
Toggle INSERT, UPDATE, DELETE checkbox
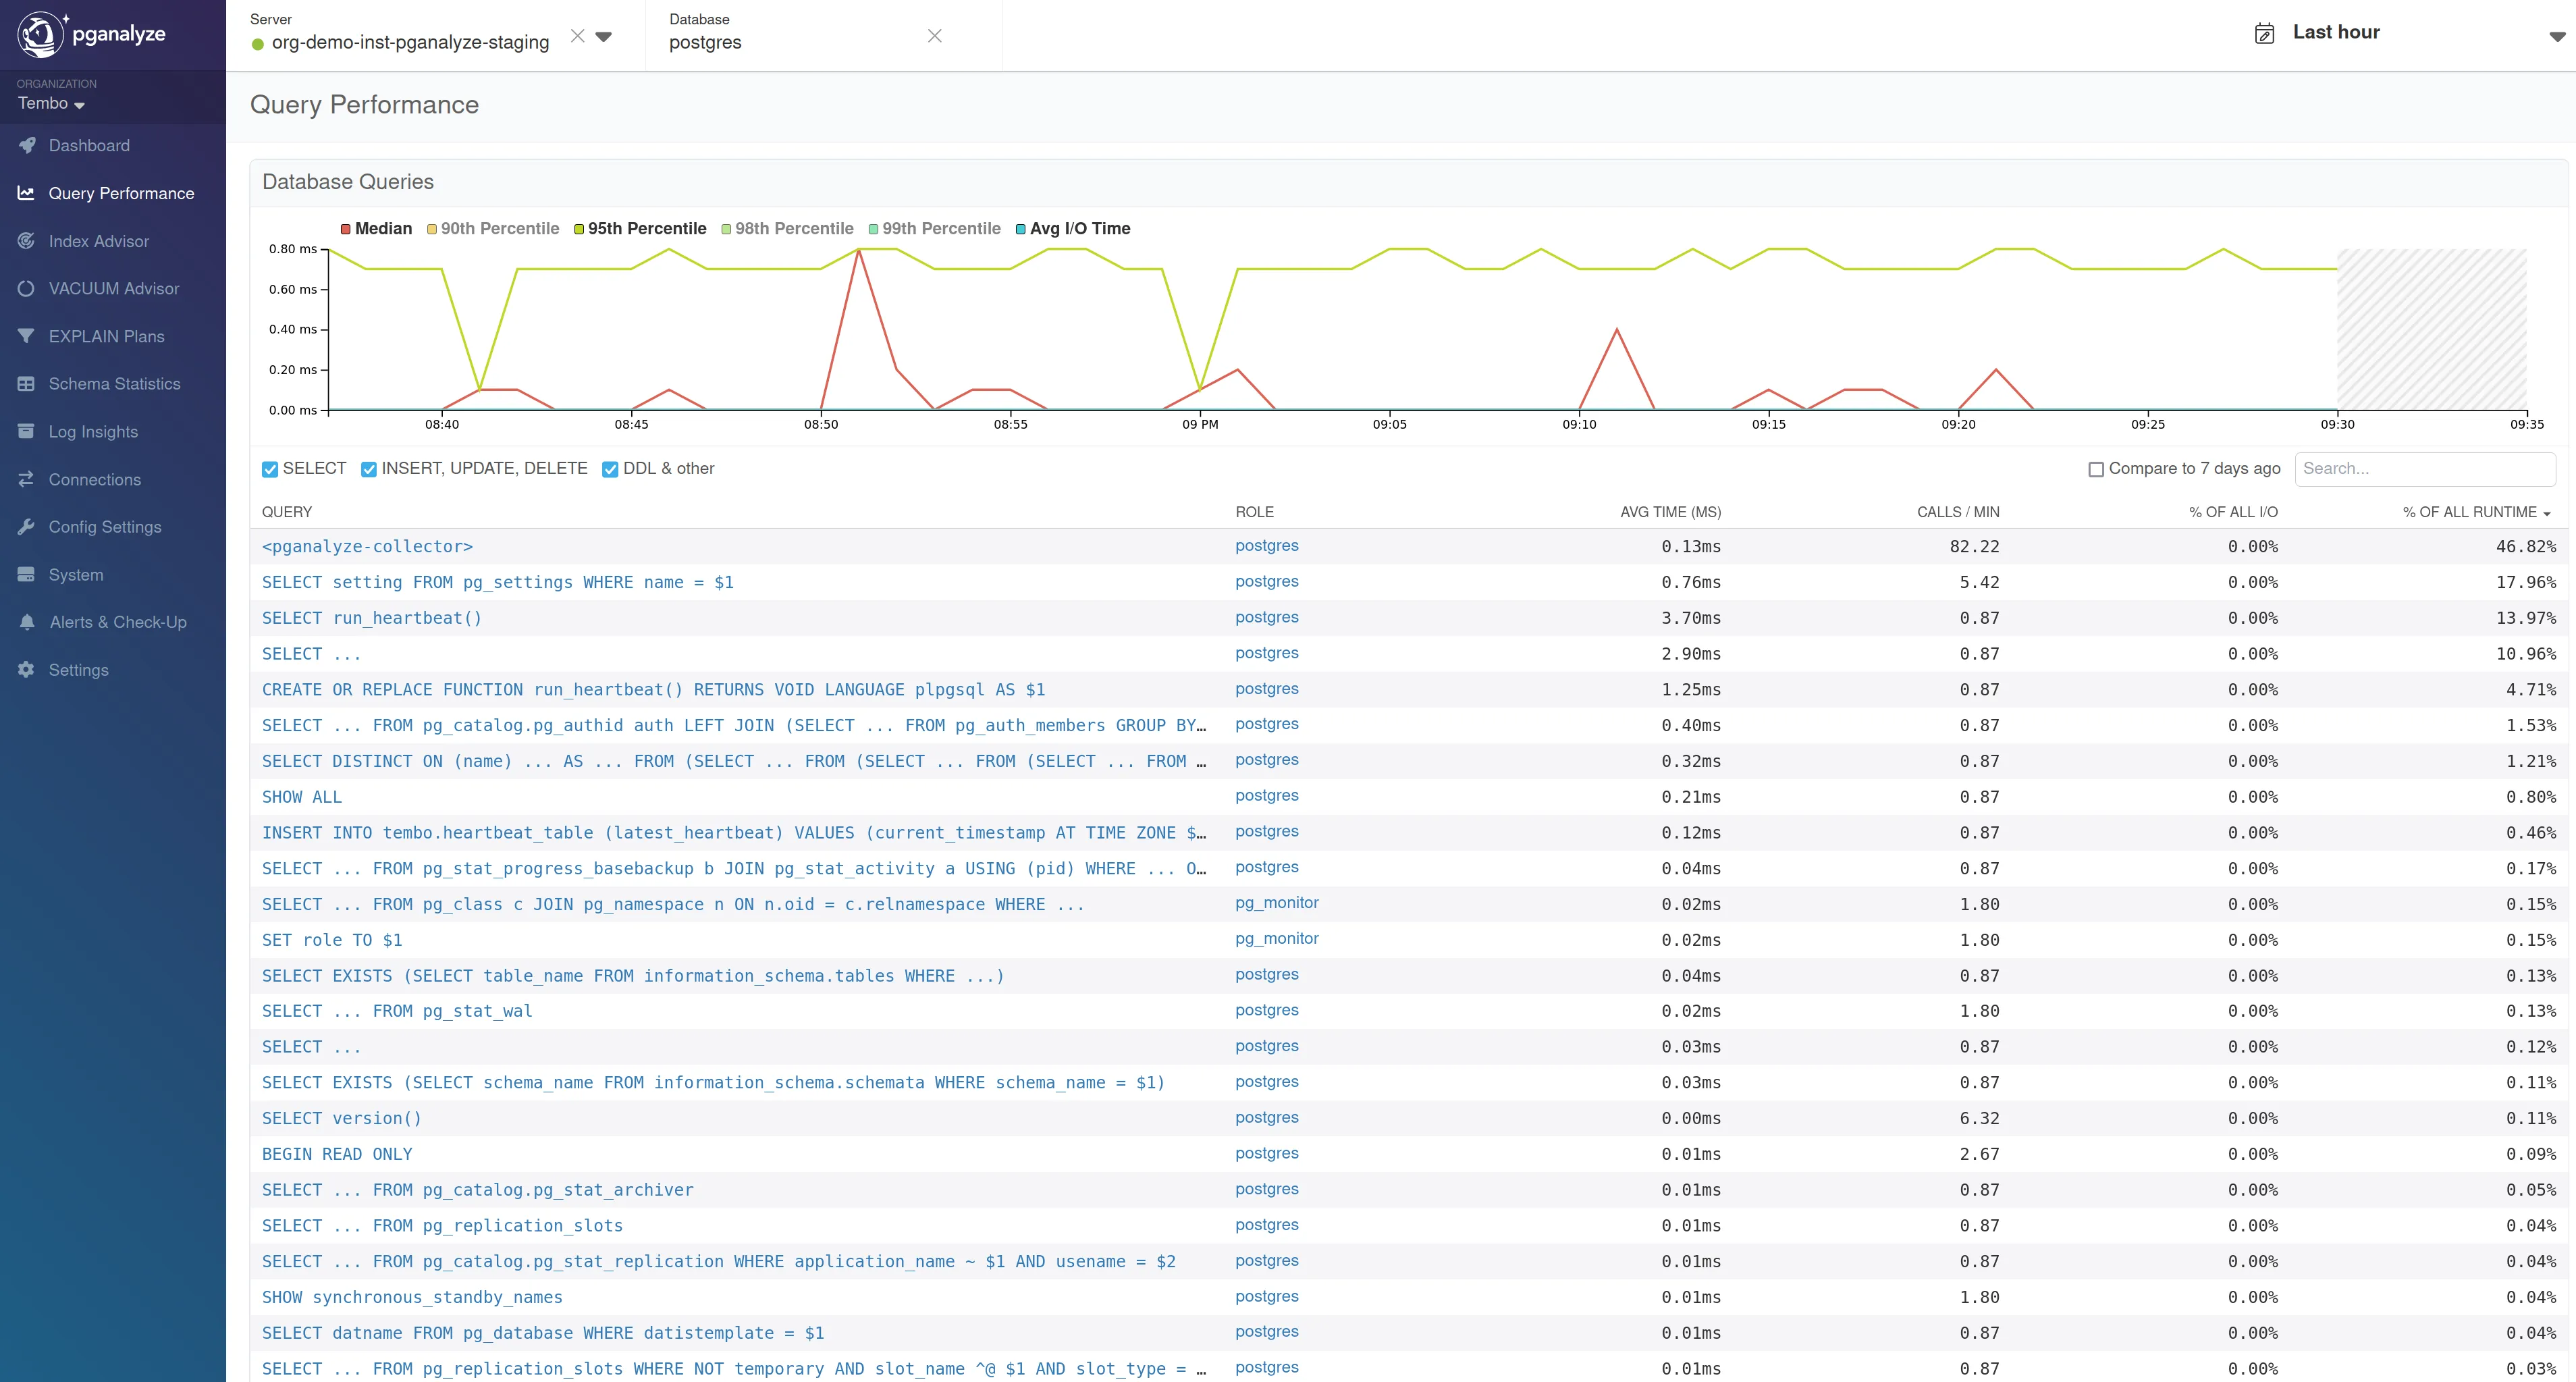click(x=368, y=469)
